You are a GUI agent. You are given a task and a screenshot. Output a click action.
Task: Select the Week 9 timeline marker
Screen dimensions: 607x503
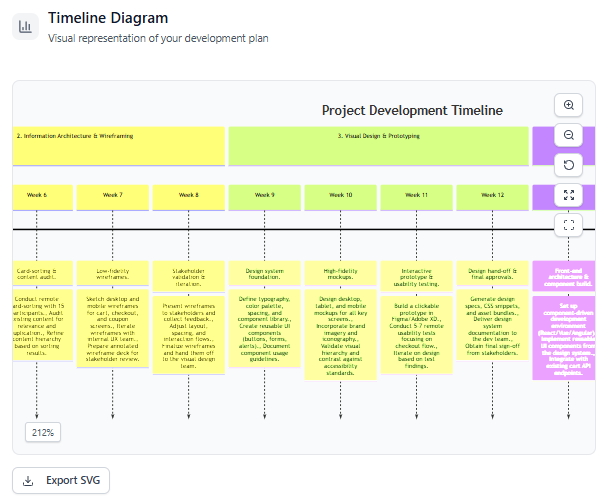tap(264, 196)
